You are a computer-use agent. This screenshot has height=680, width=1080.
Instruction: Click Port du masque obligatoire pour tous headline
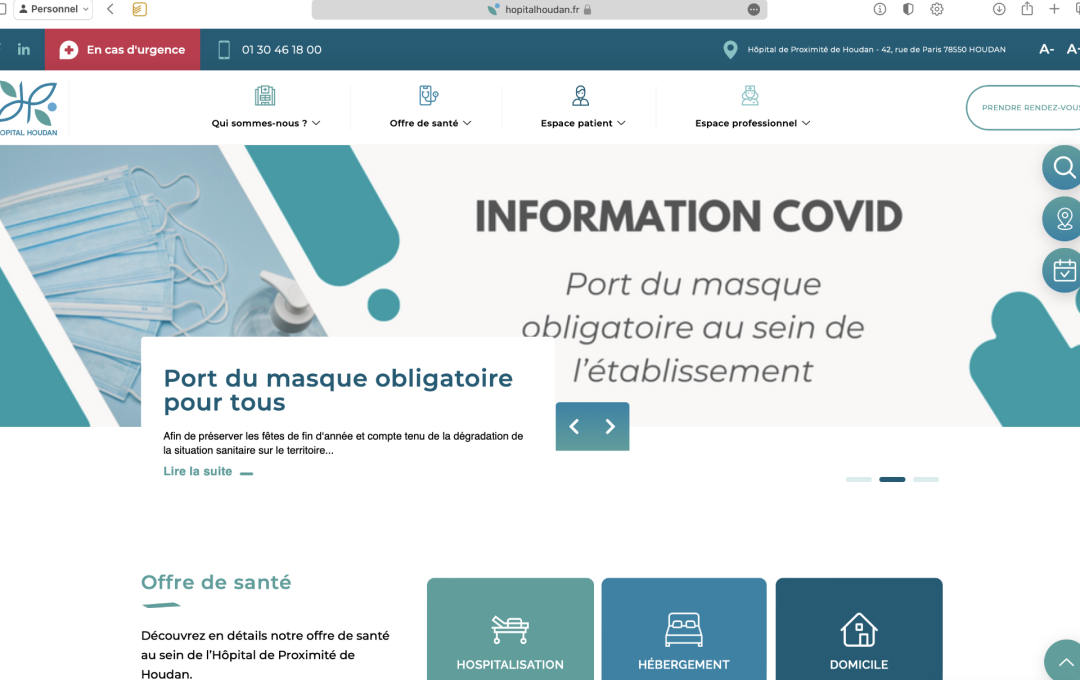[338, 390]
